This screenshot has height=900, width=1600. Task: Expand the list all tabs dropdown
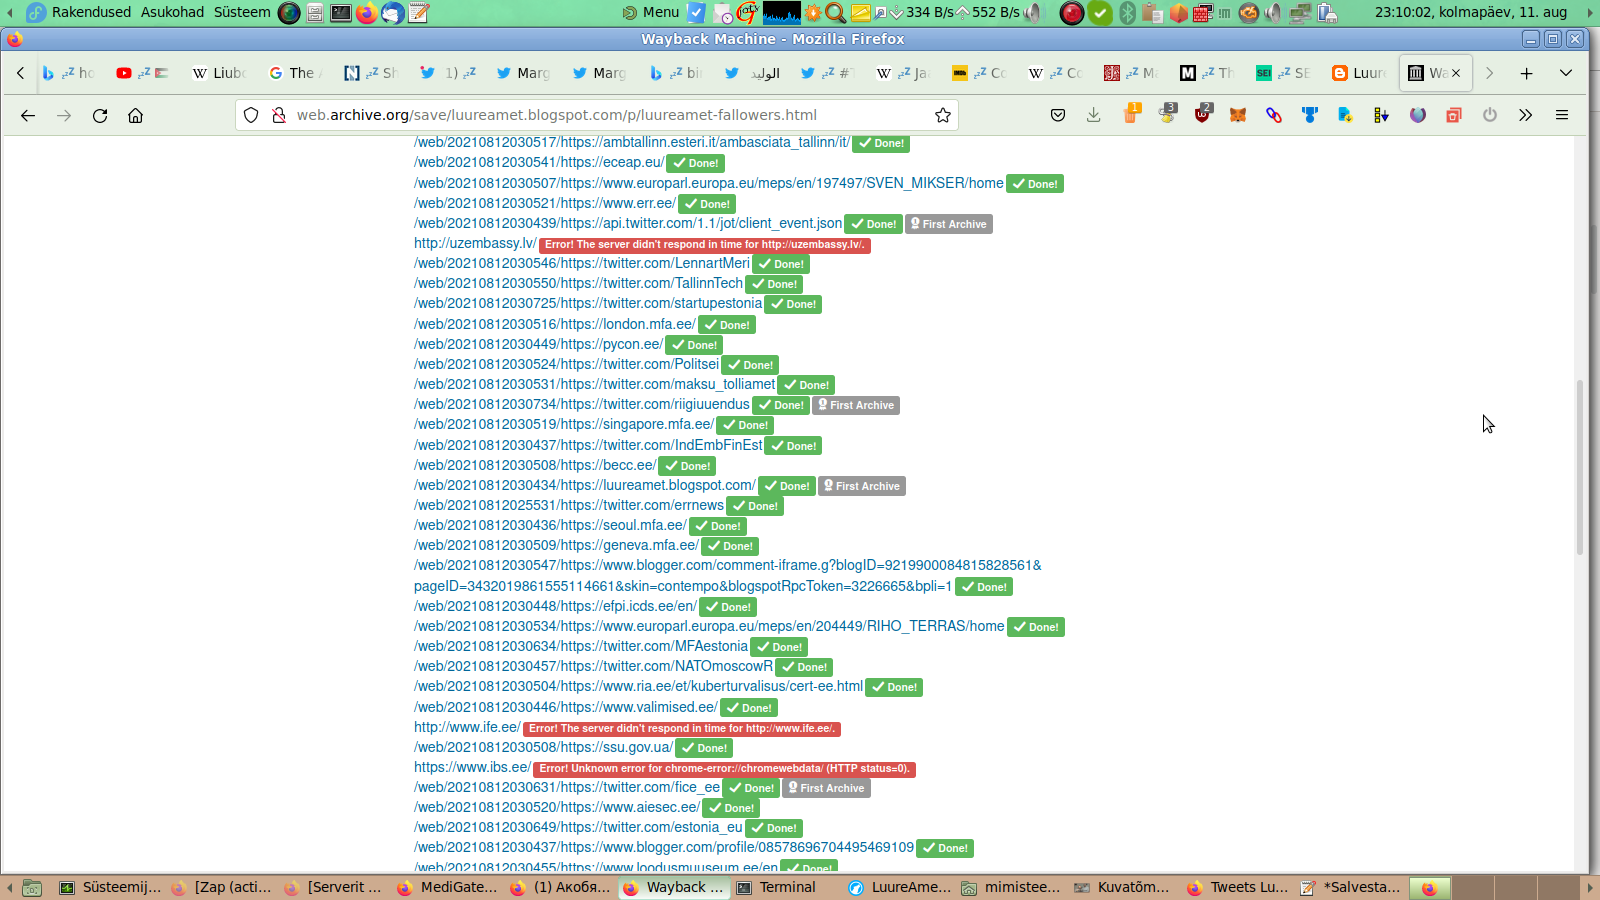click(x=1566, y=73)
